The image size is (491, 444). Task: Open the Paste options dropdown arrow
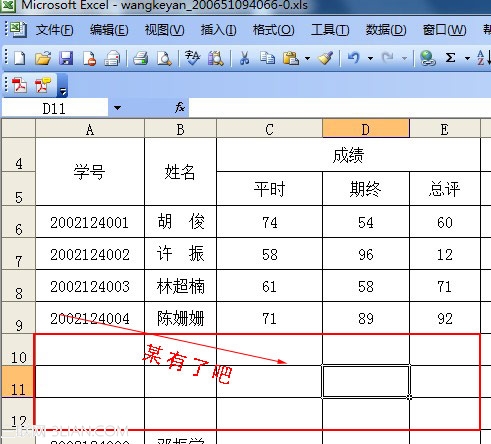307,59
